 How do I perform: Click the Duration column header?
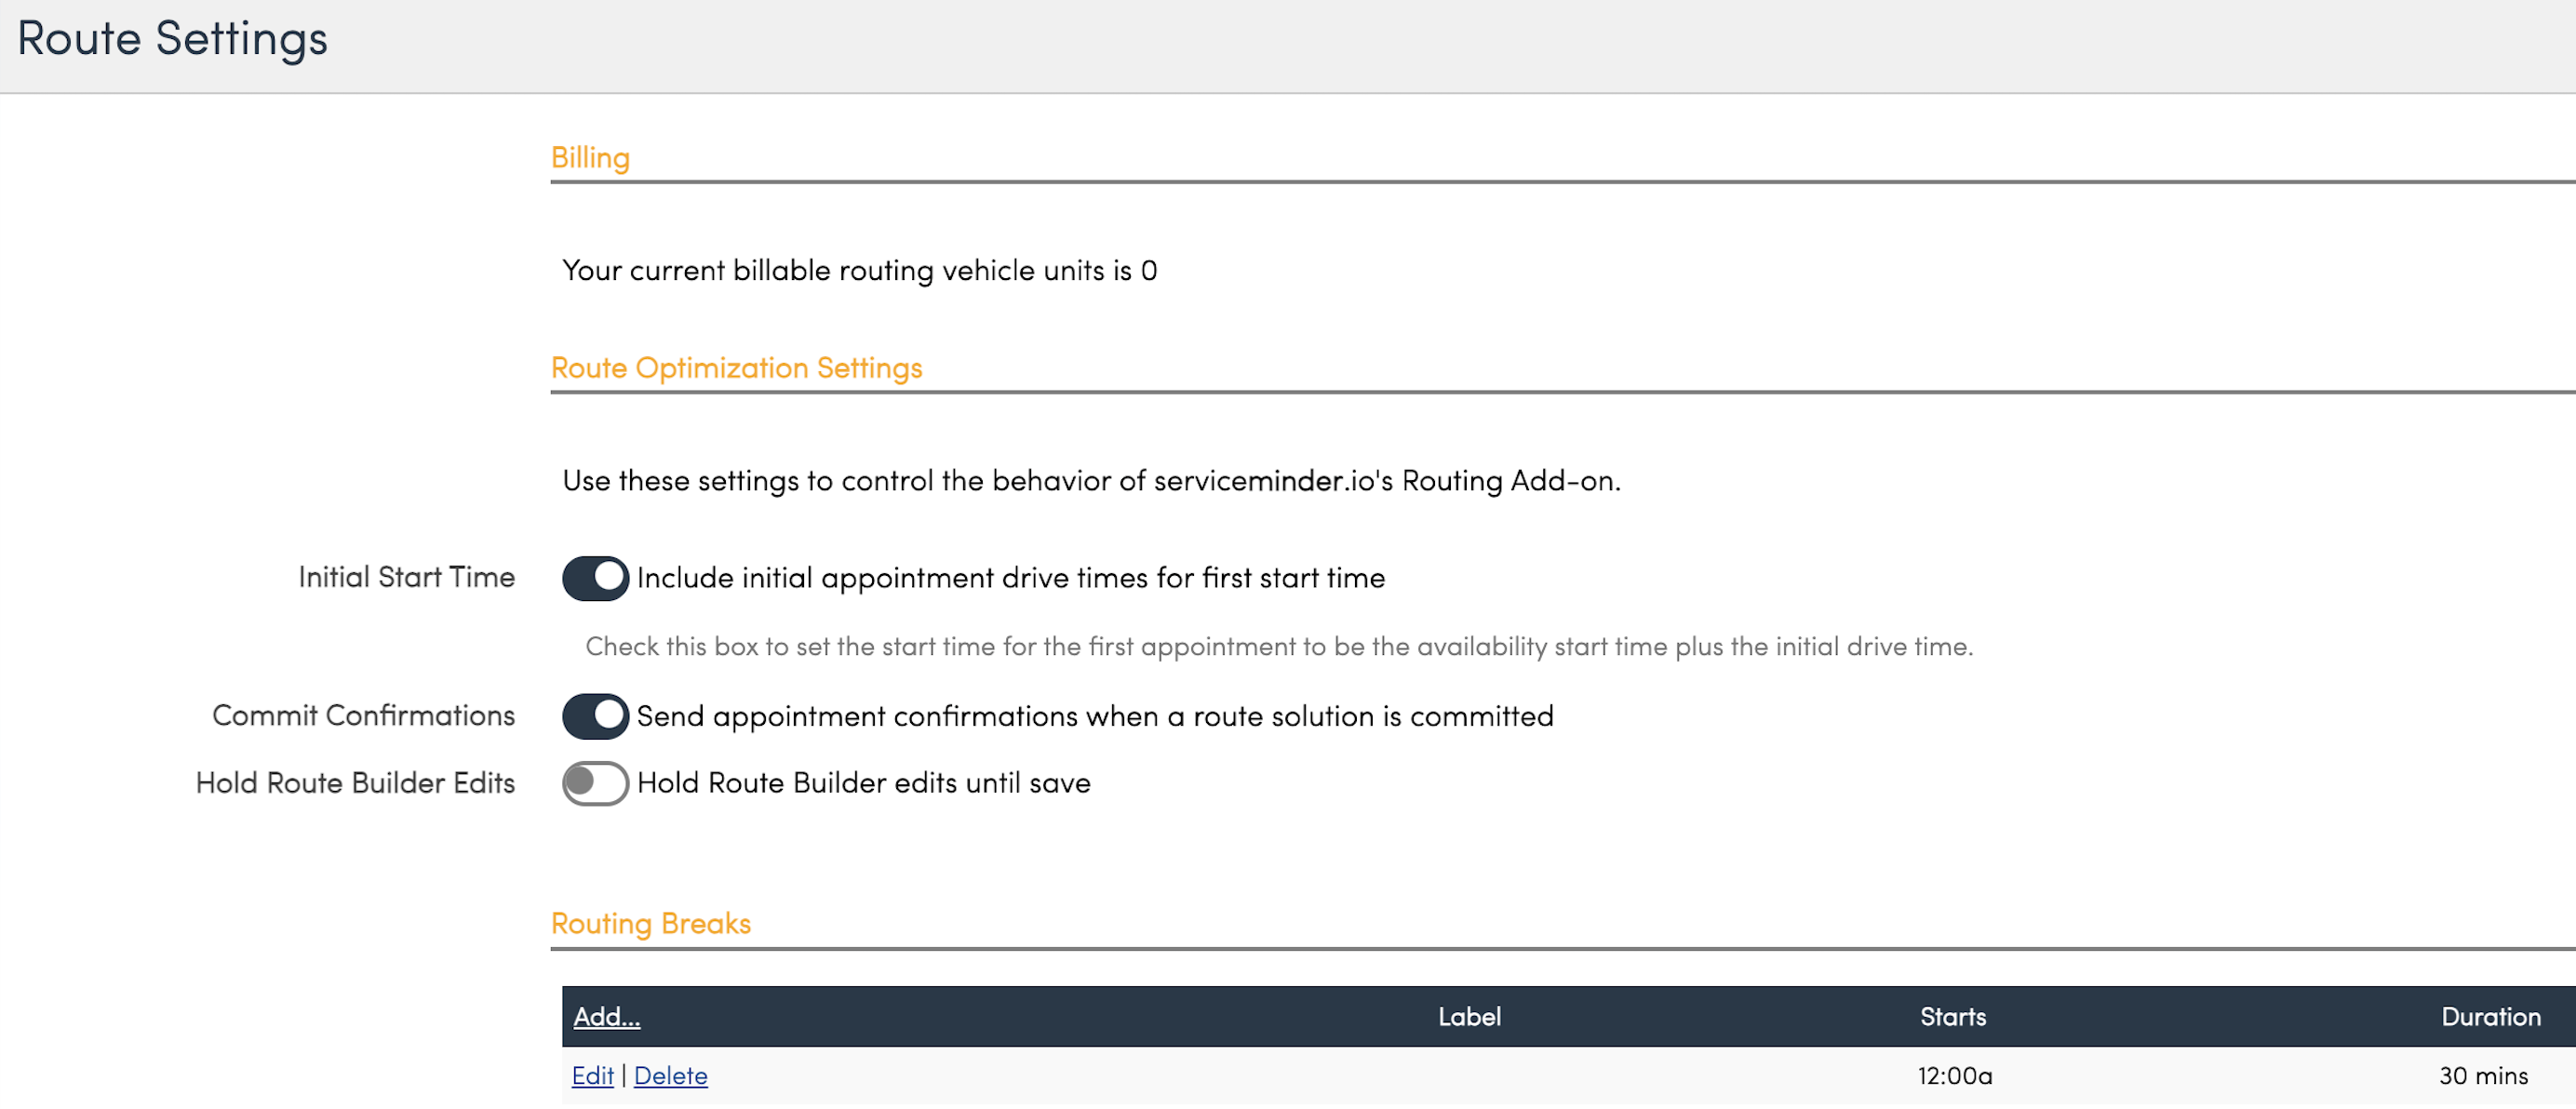(x=2490, y=1017)
